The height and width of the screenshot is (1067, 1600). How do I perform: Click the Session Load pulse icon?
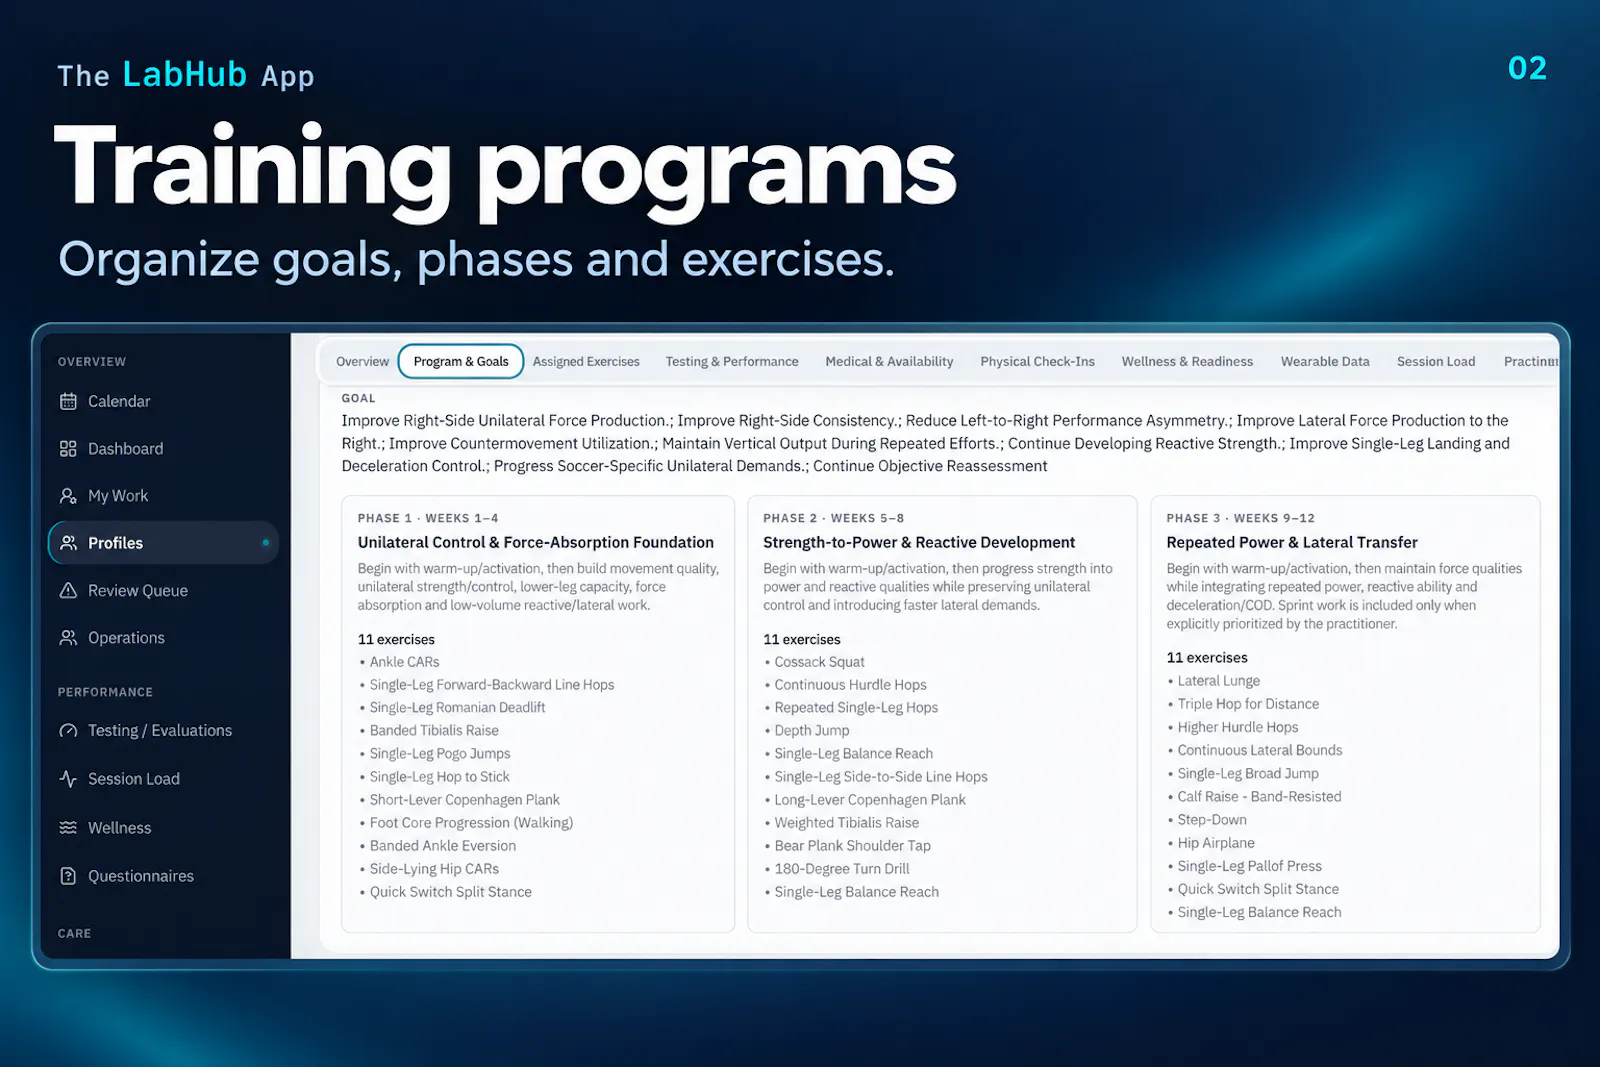[x=68, y=779]
